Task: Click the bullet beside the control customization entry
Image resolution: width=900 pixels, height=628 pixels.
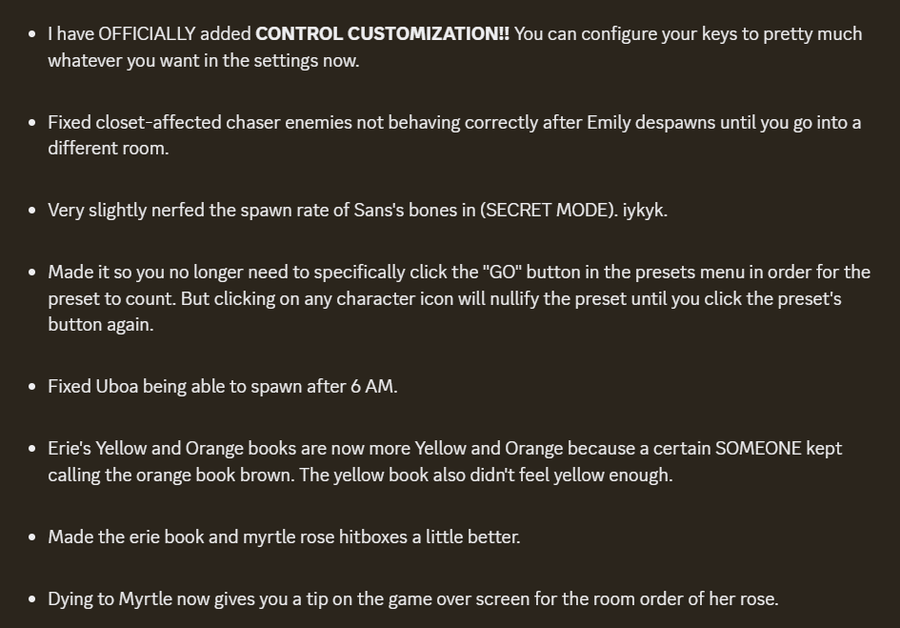Action: (x=32, y=34)
